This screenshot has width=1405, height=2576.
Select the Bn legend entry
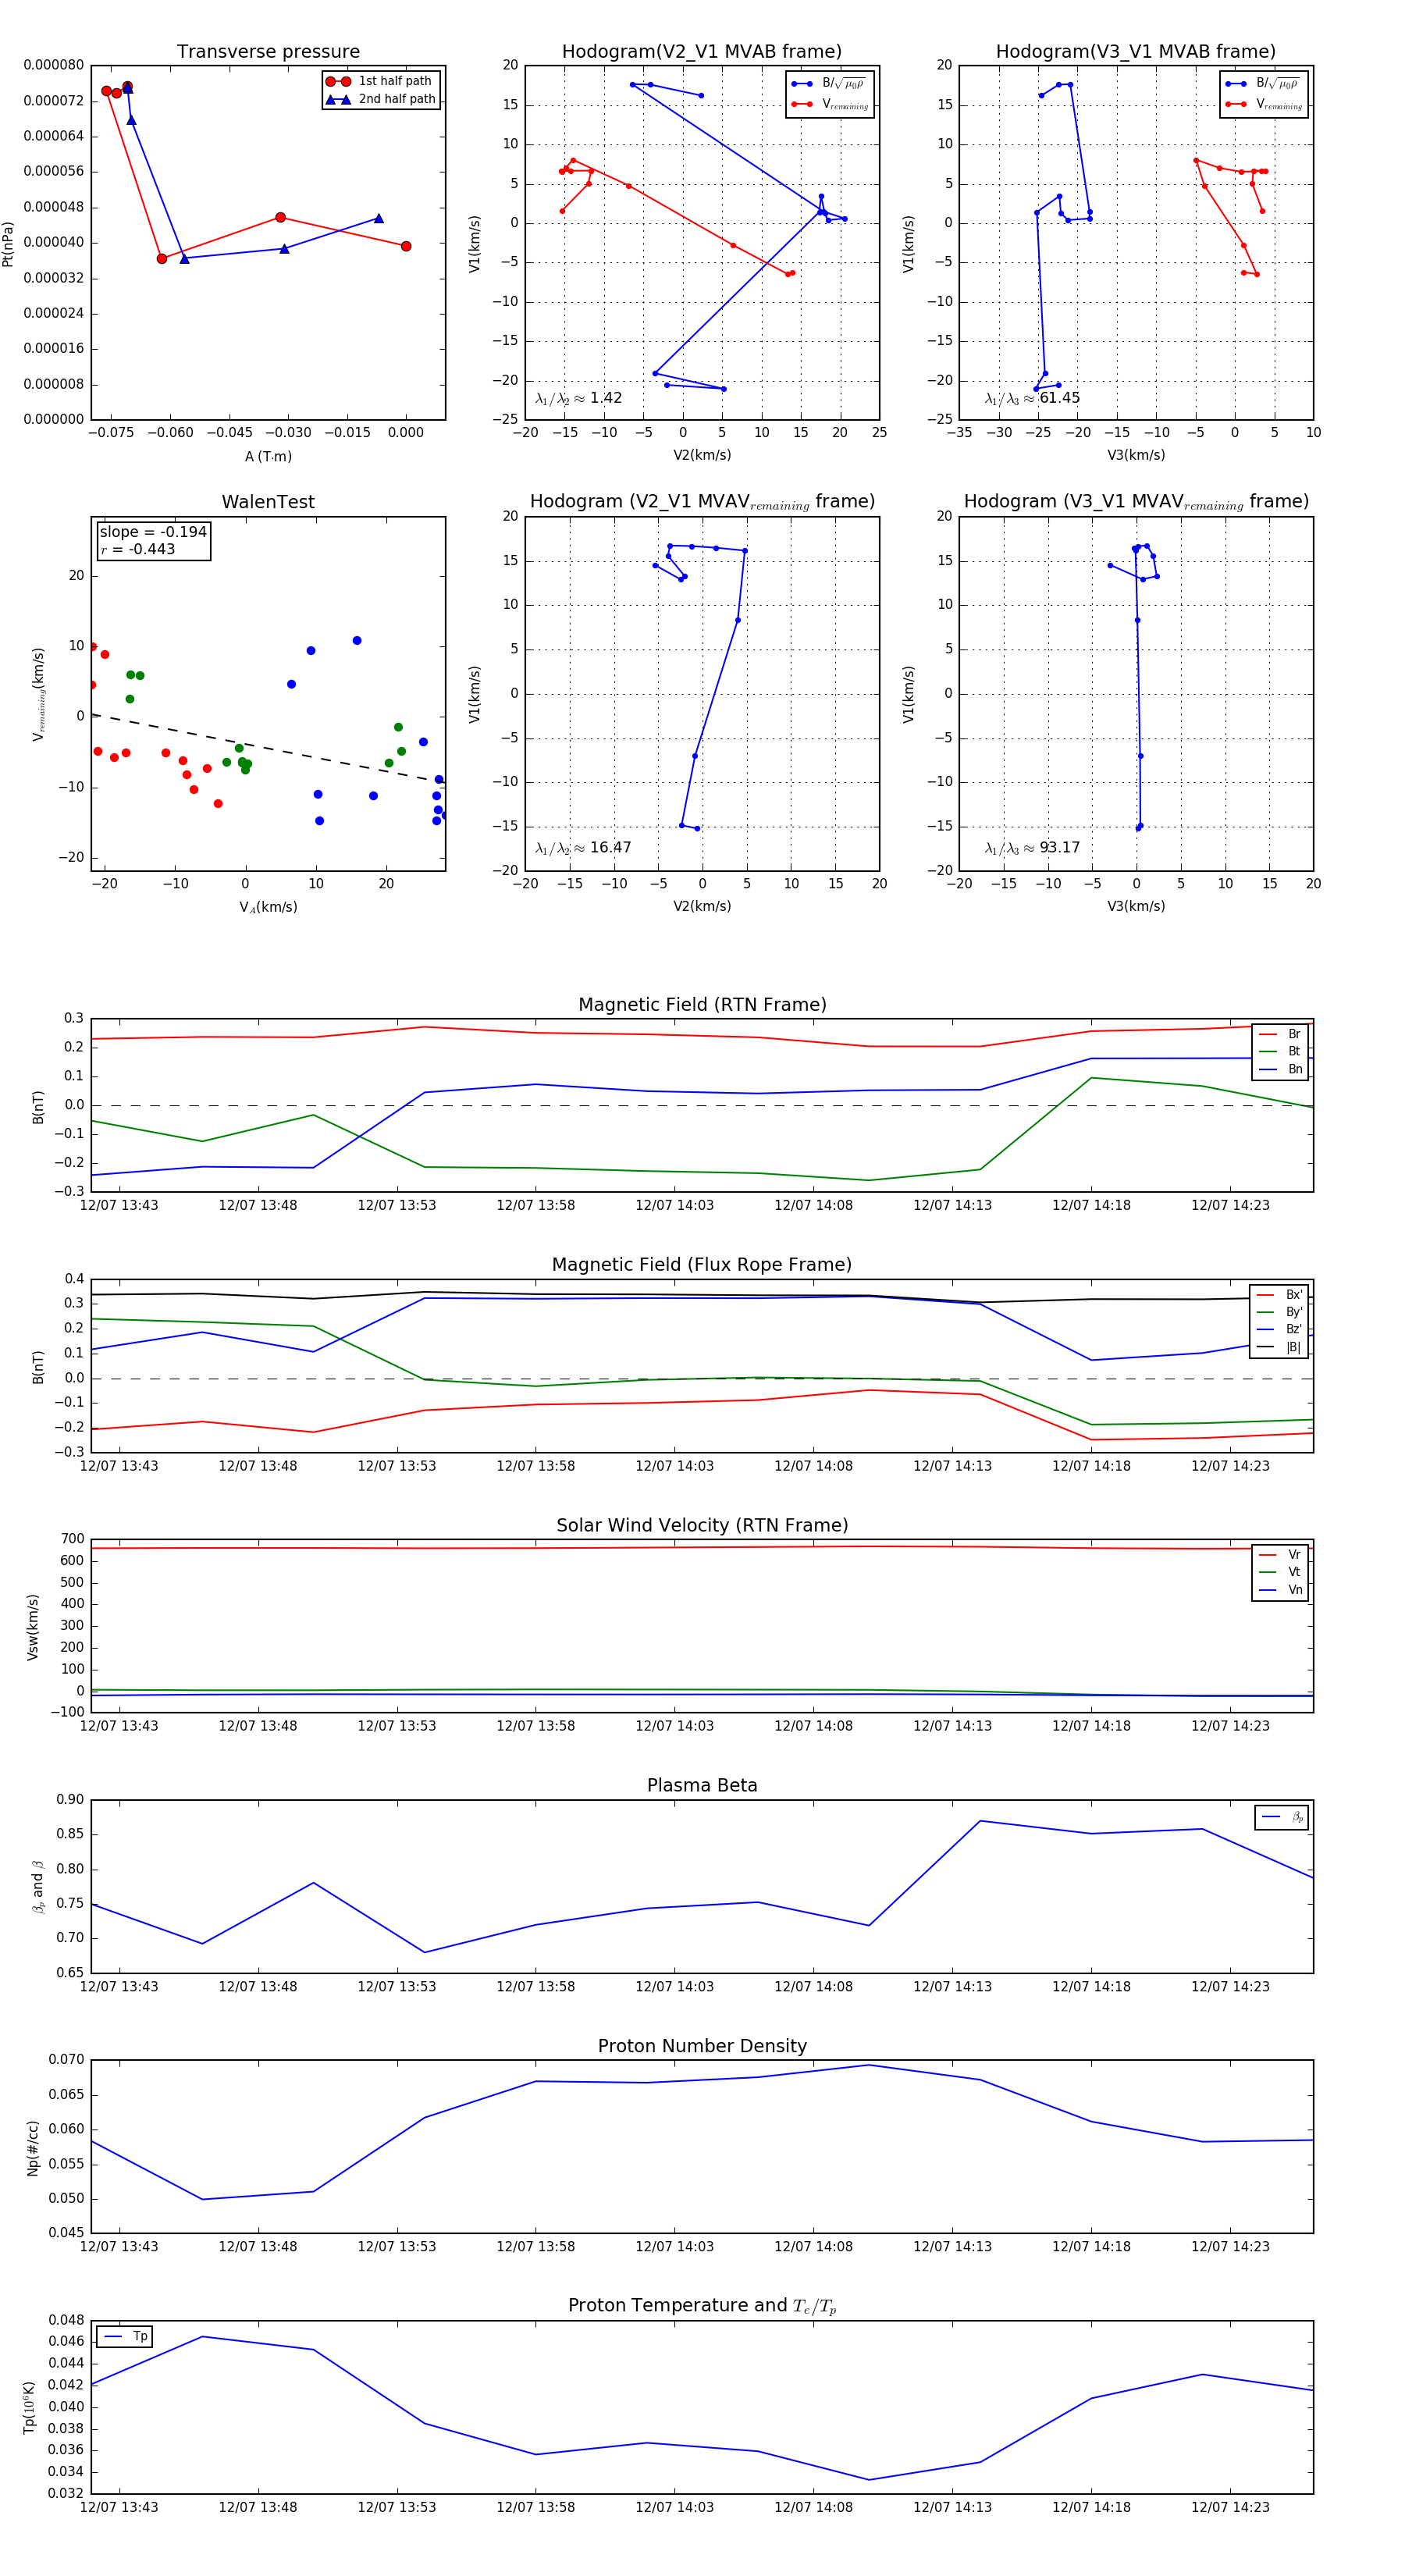(1280, 1069)
